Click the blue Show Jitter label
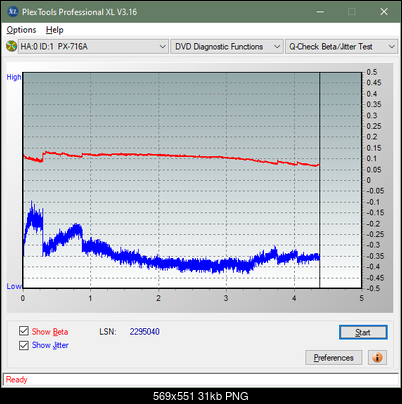 (x=50, y=345)
